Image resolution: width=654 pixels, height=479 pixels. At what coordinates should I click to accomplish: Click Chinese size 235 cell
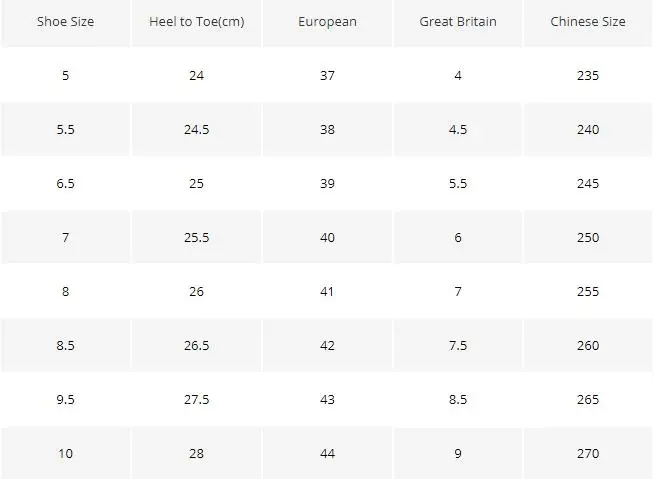(x=588, y=76)
